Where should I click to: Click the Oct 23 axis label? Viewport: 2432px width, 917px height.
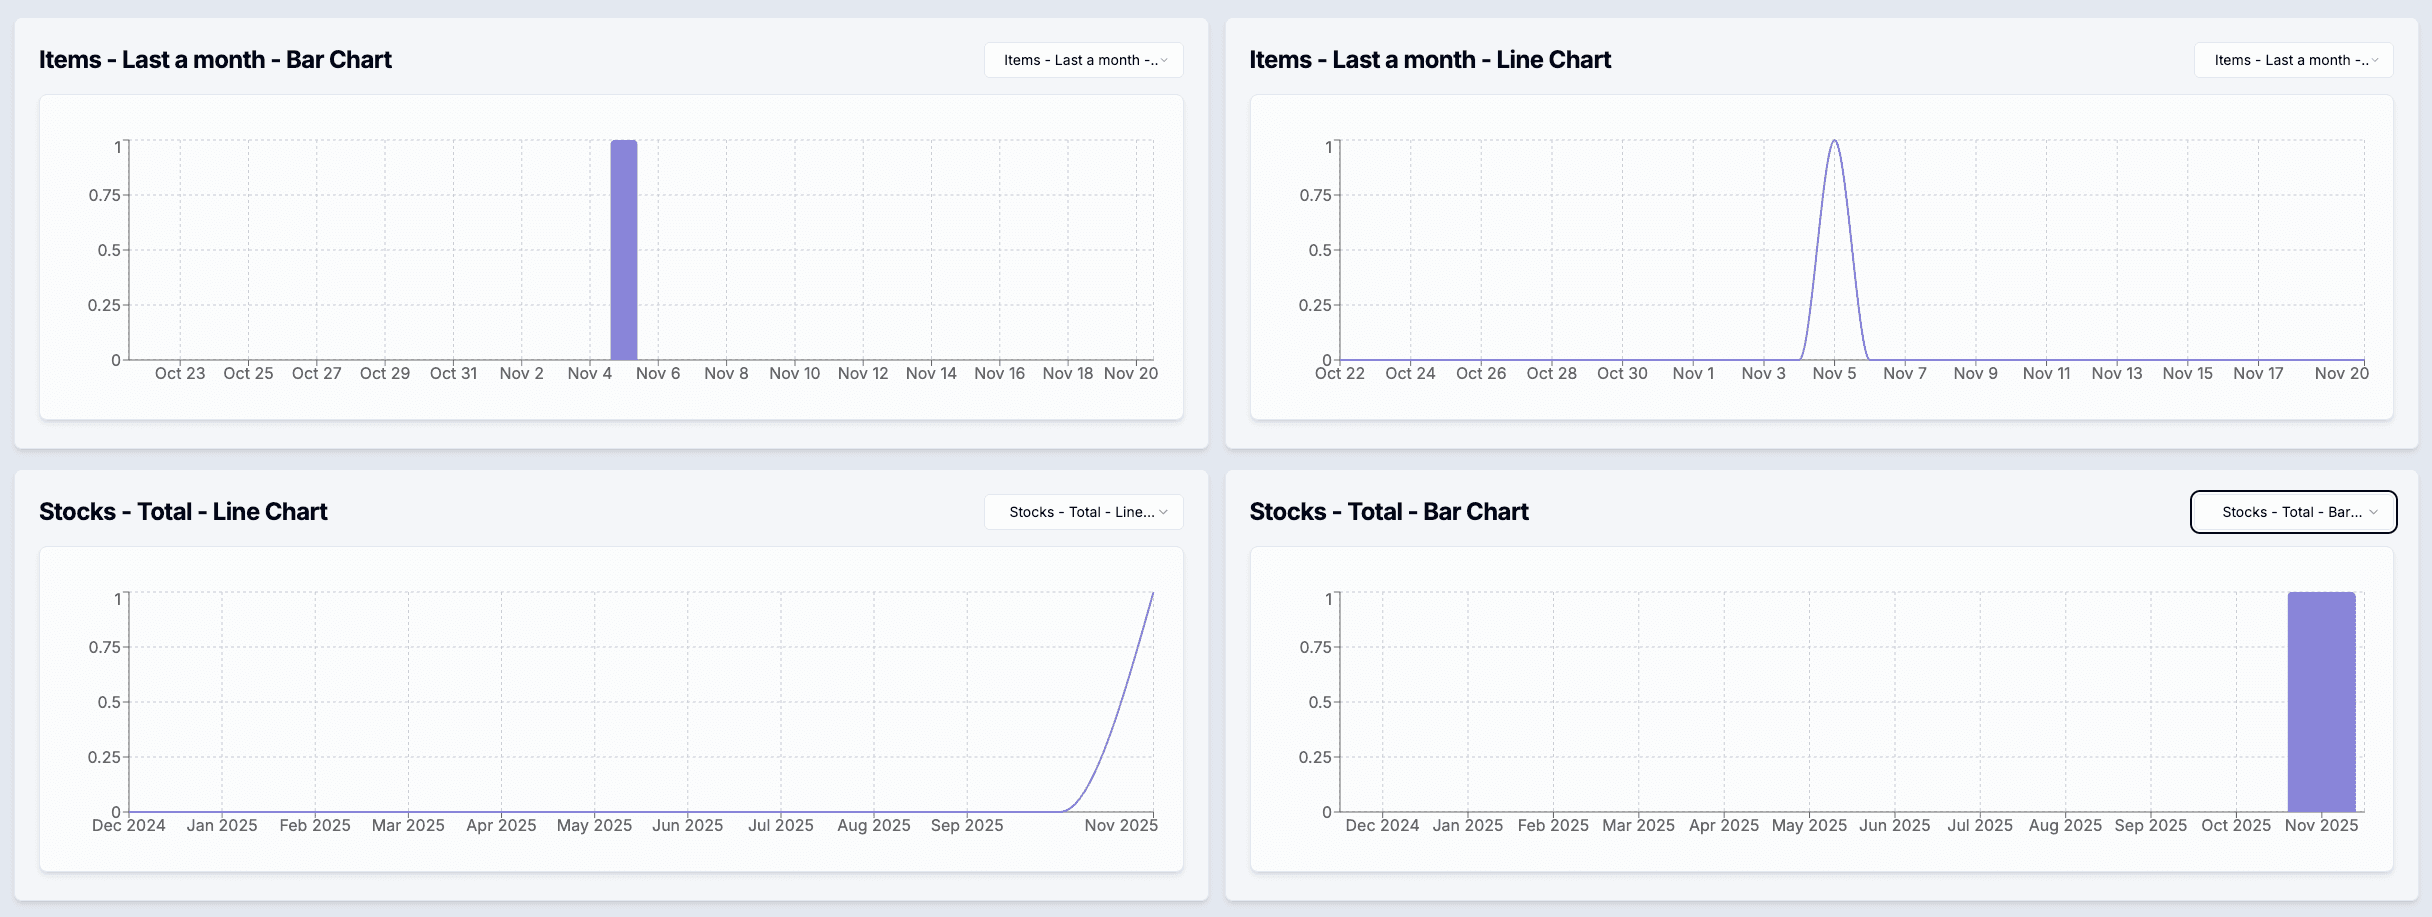click(x=180, y=372)
